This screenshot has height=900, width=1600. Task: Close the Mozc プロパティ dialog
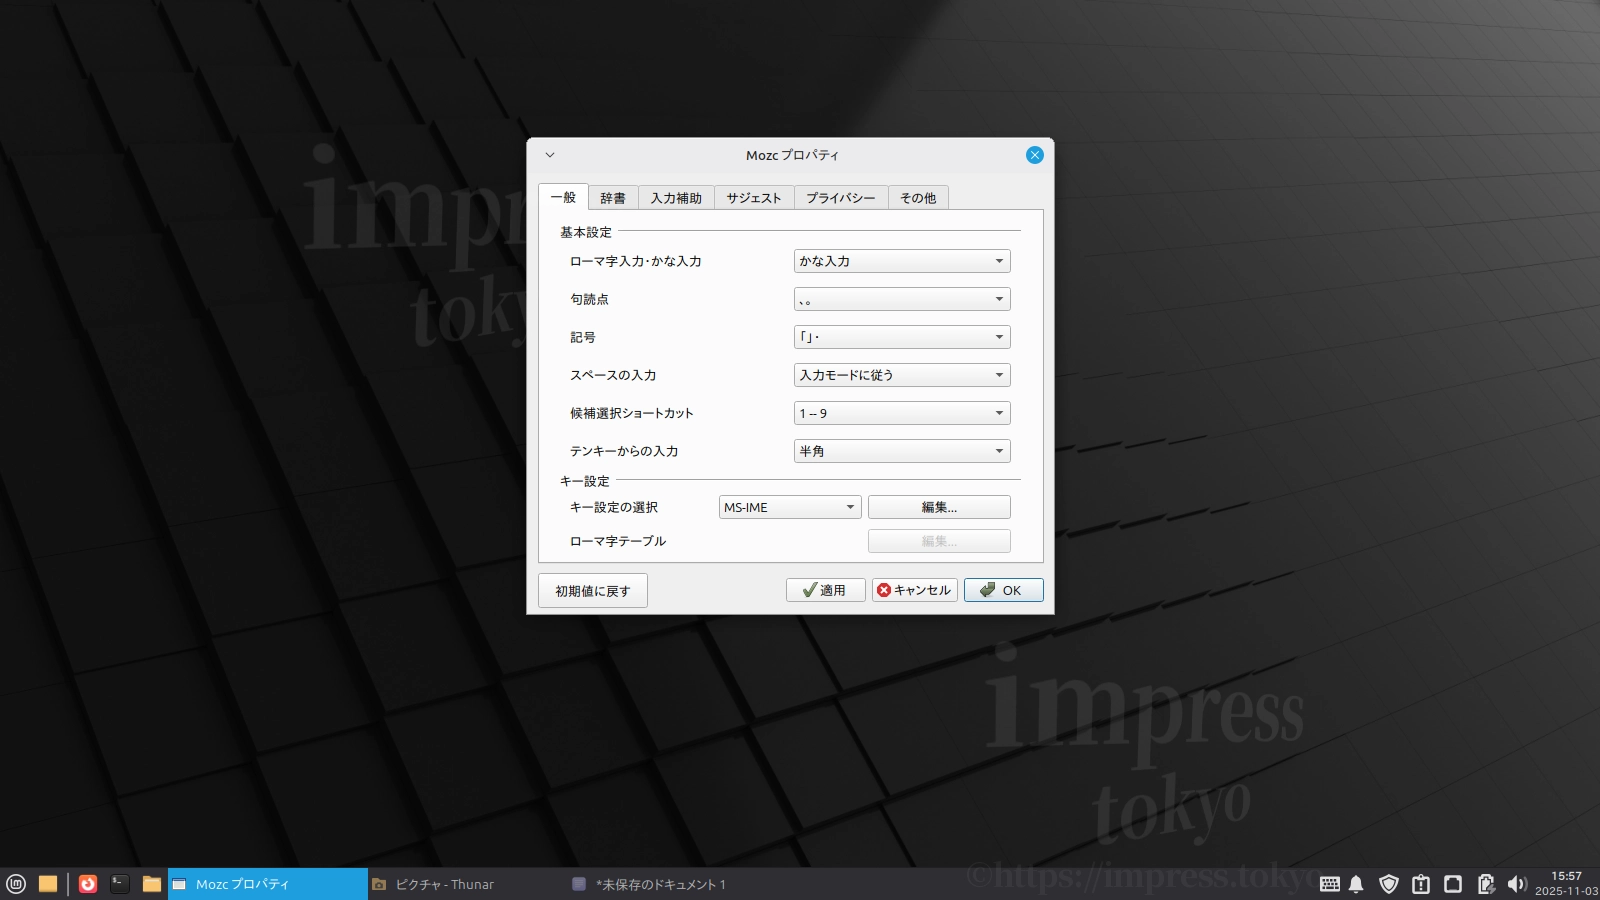click(1035, 155)
